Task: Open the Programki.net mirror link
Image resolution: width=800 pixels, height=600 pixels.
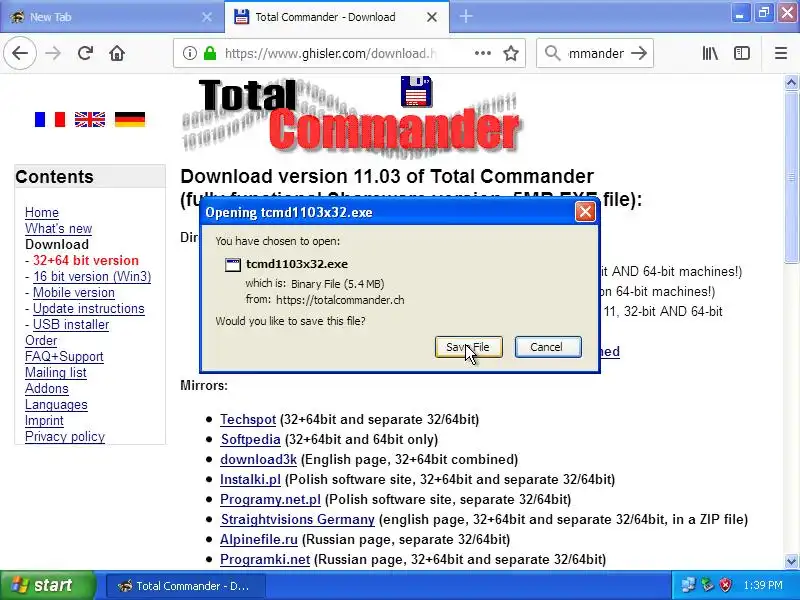Action: click(x=265, y=559)
